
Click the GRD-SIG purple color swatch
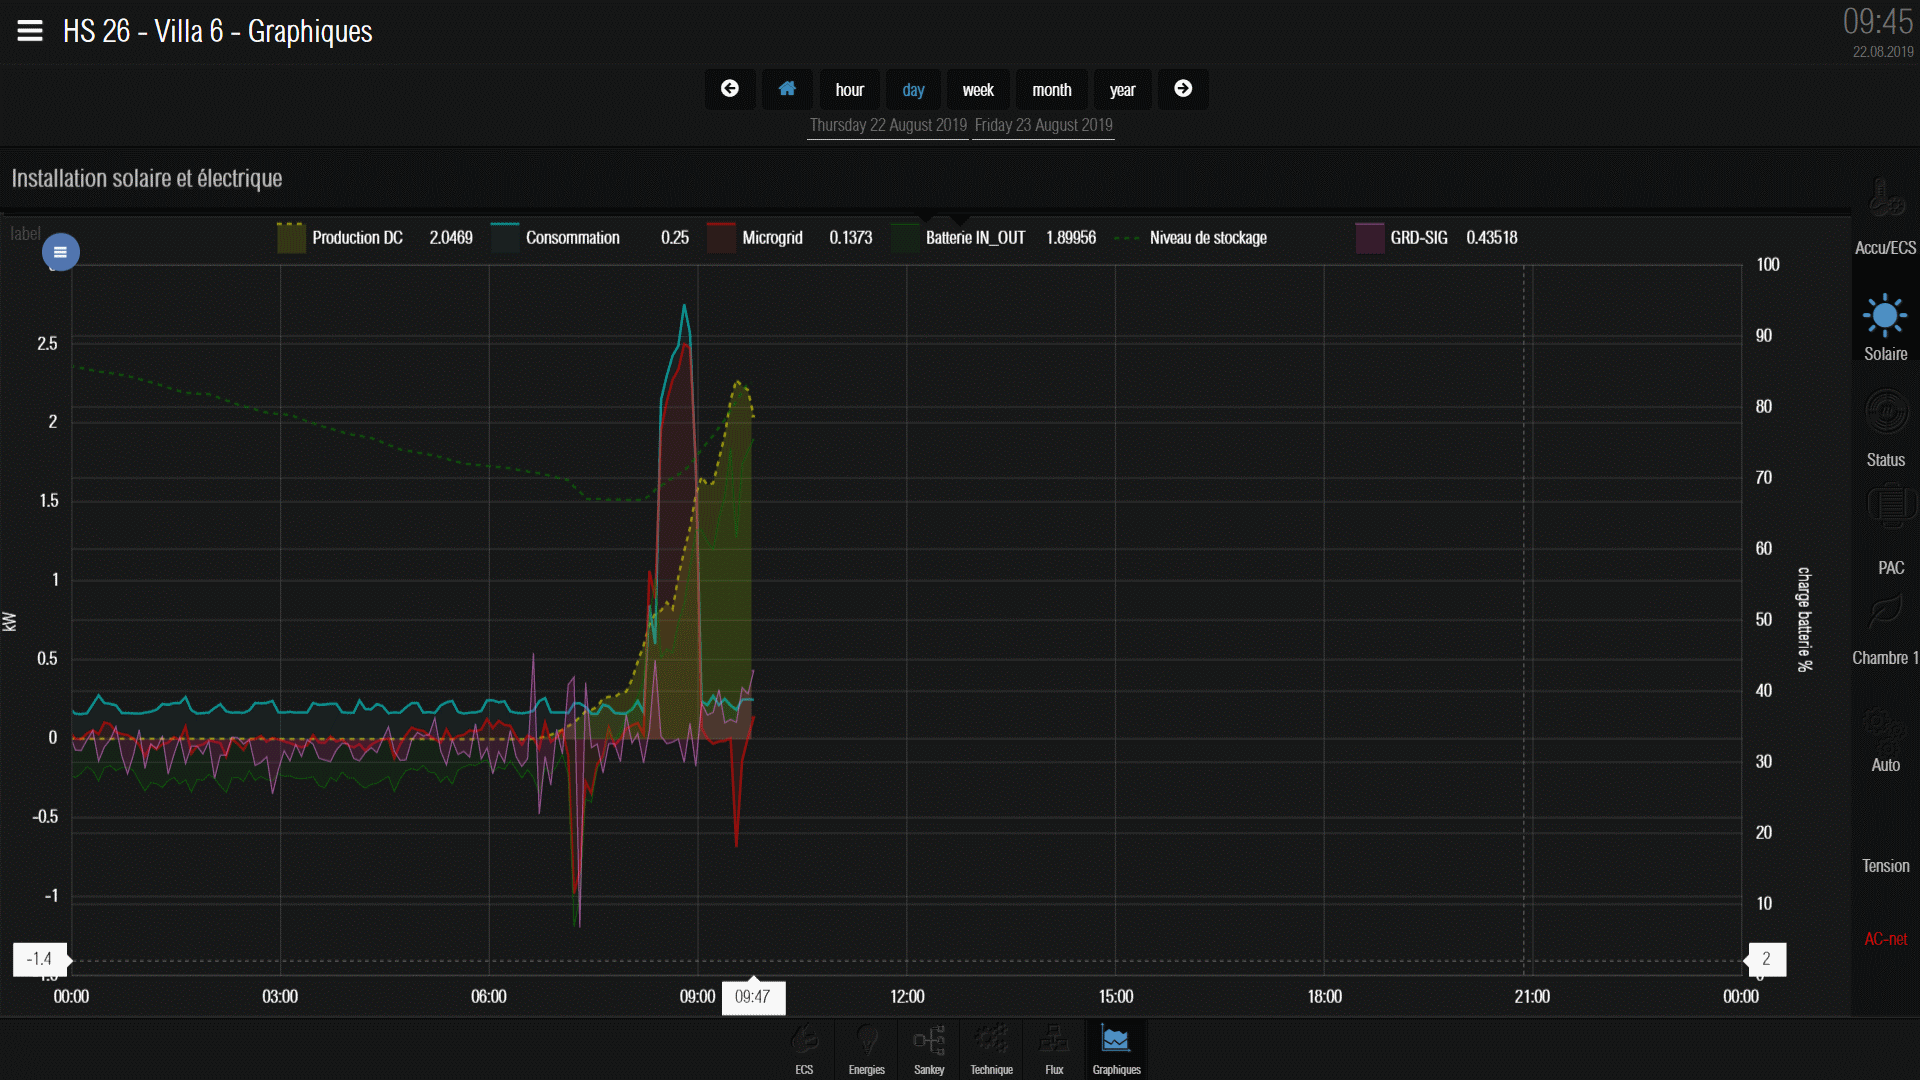click(x=1370, y=238)
